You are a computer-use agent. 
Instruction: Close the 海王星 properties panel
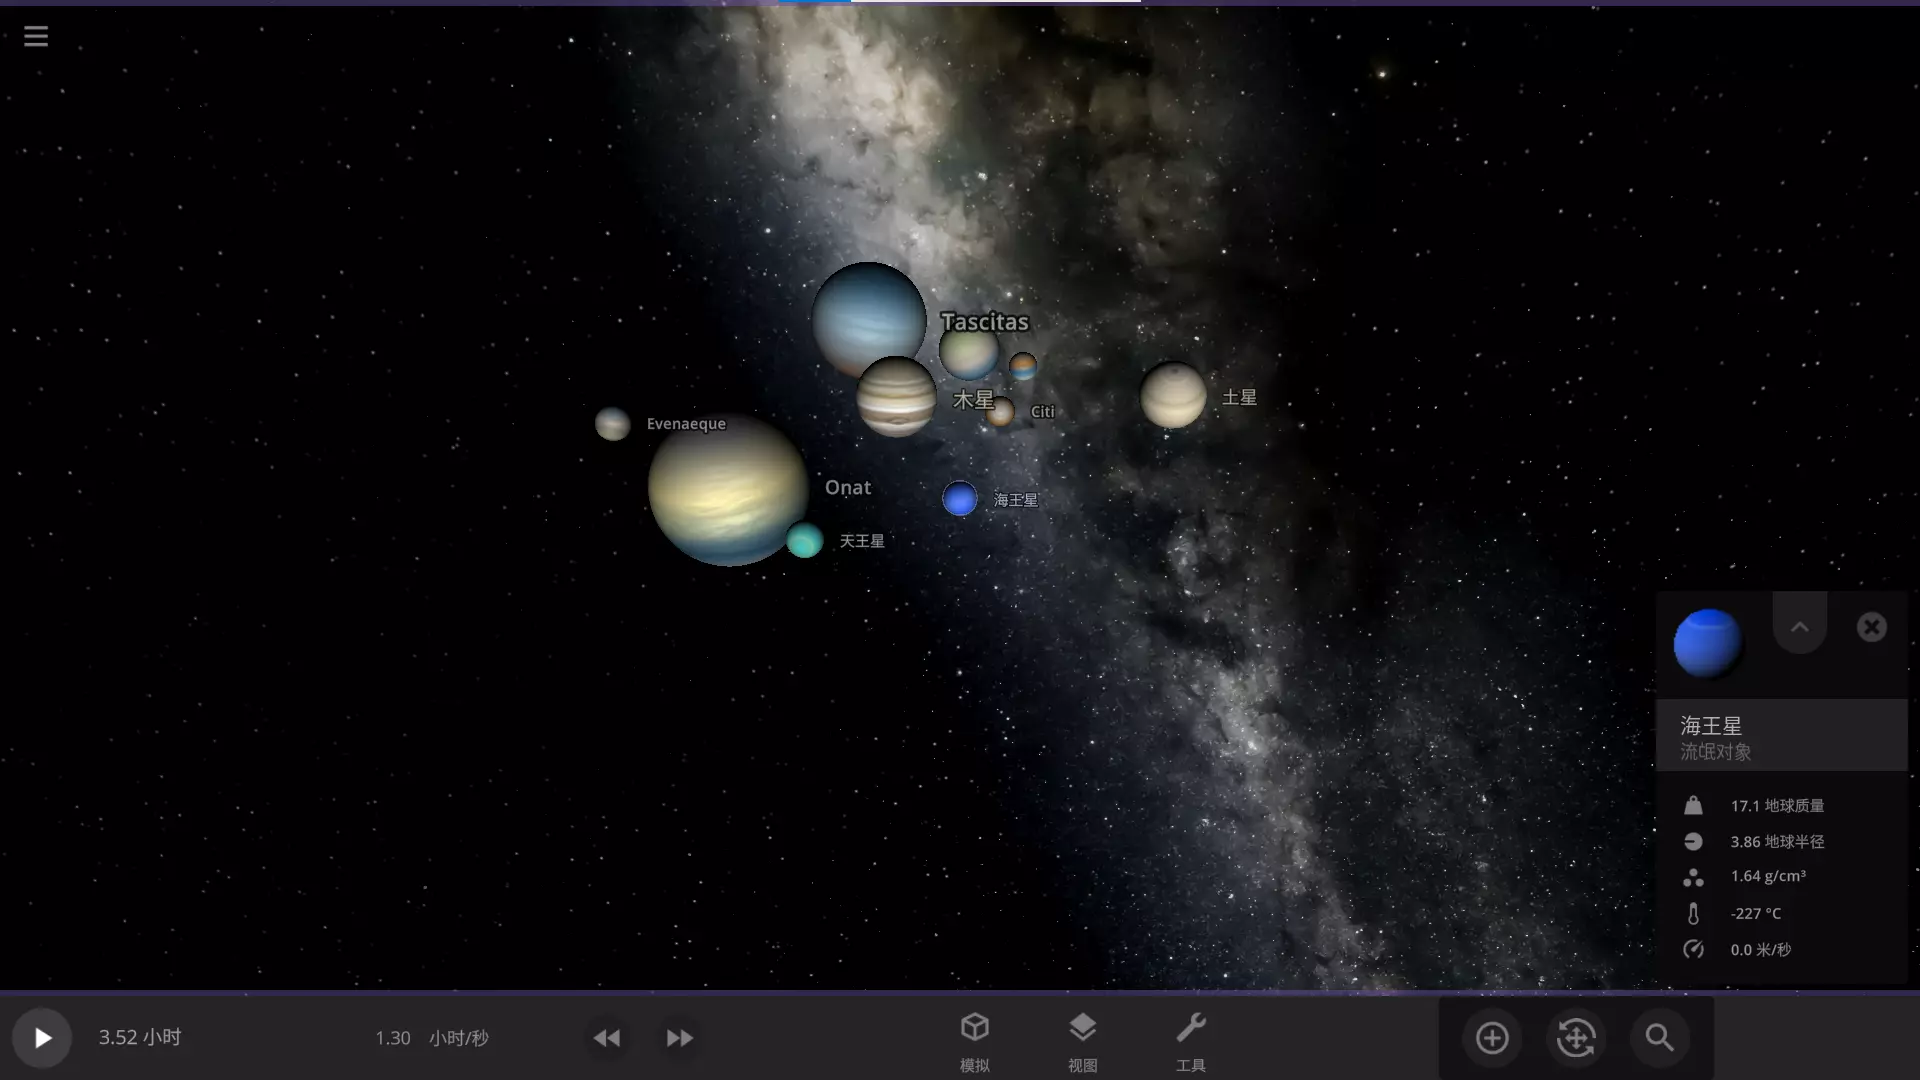coord(1871,627)
